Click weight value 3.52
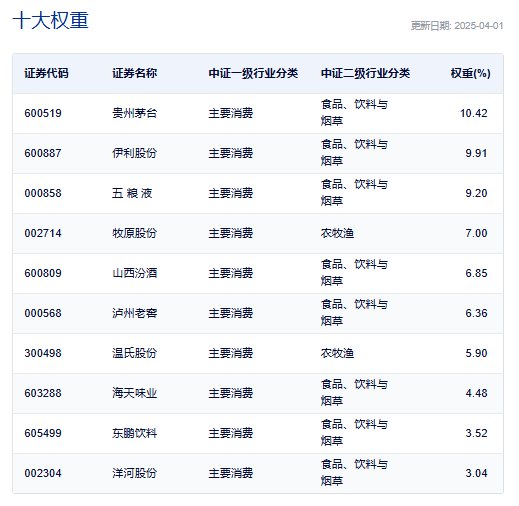The height and width of the screenshot is (506, 519). 476,433
